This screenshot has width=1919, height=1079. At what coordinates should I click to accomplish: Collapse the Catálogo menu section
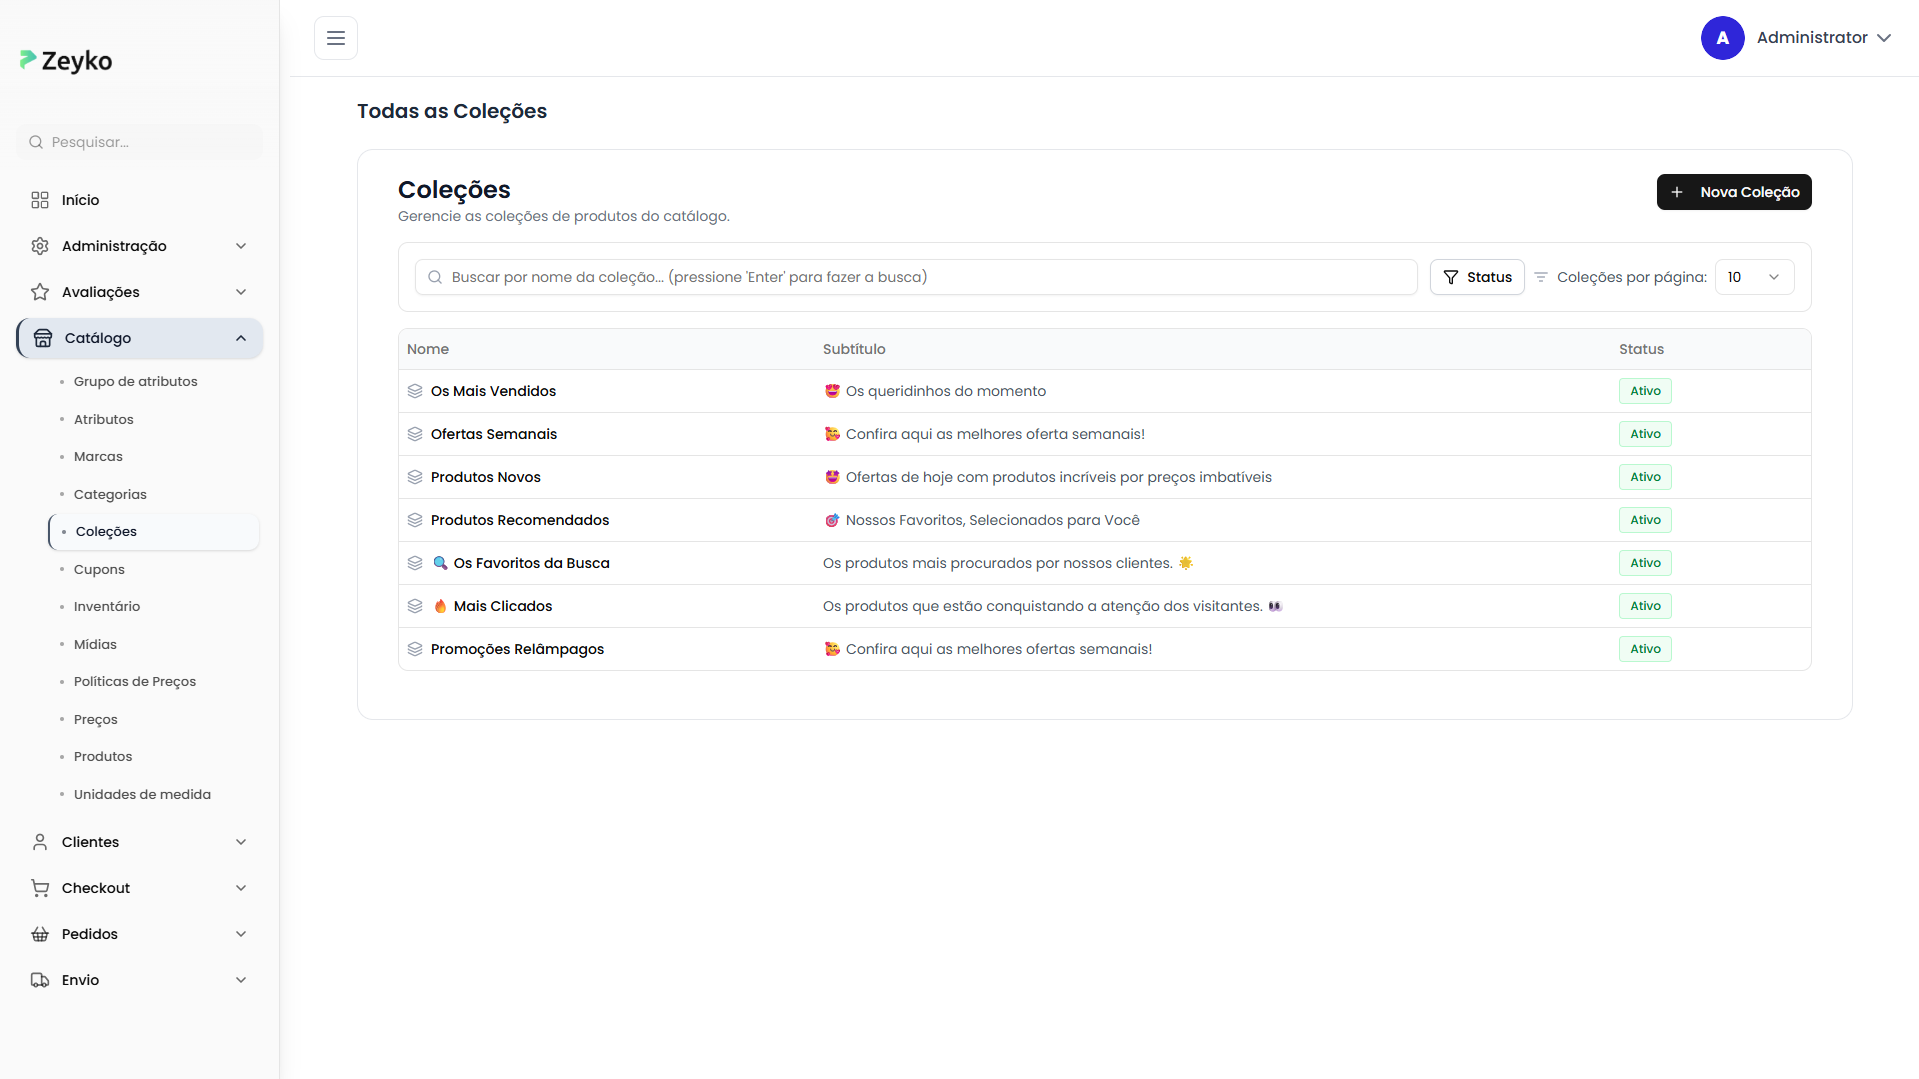click(240, 338)
